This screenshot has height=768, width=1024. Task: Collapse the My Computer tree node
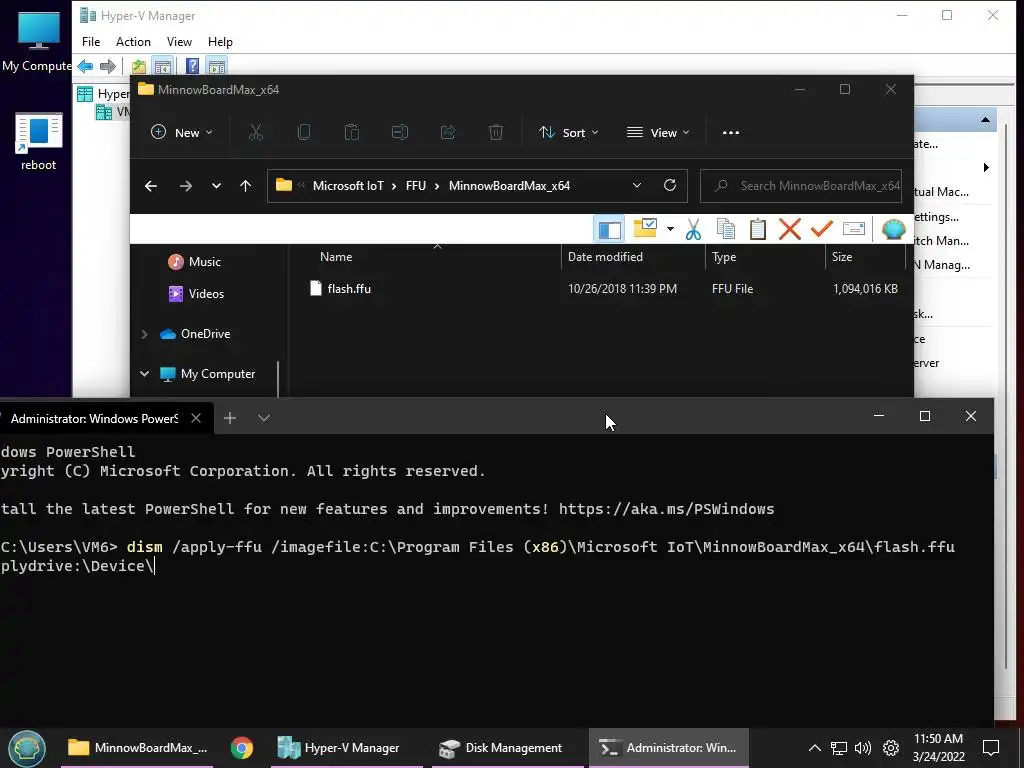coord(144,374)
